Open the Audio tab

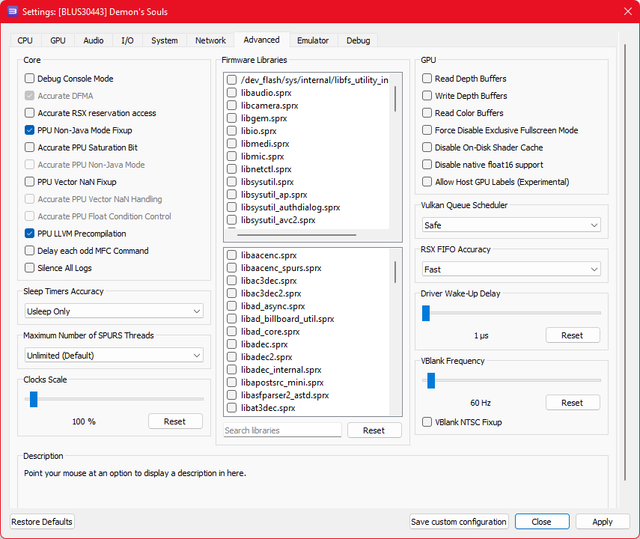tap(93, 40)
